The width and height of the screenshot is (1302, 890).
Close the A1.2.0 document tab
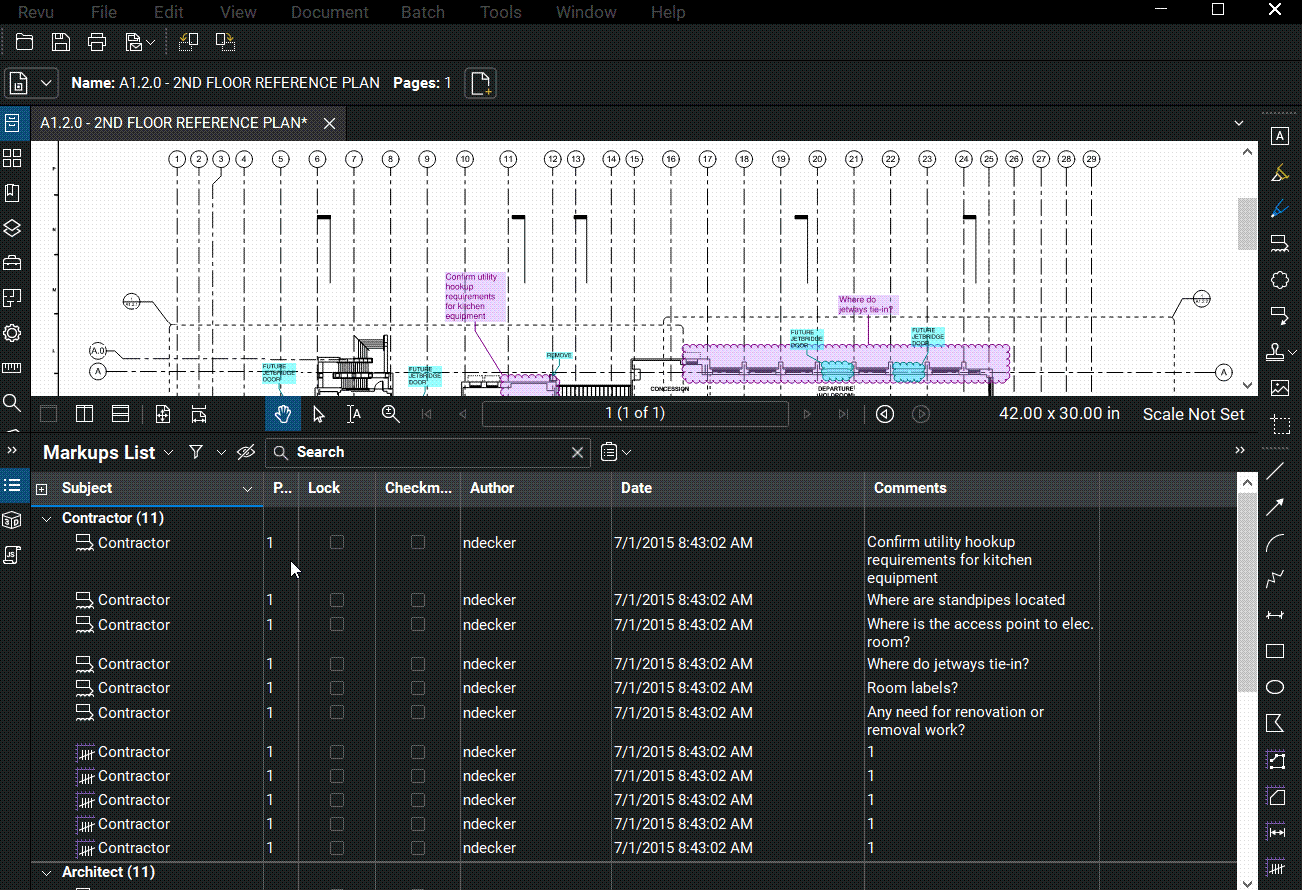329,124
